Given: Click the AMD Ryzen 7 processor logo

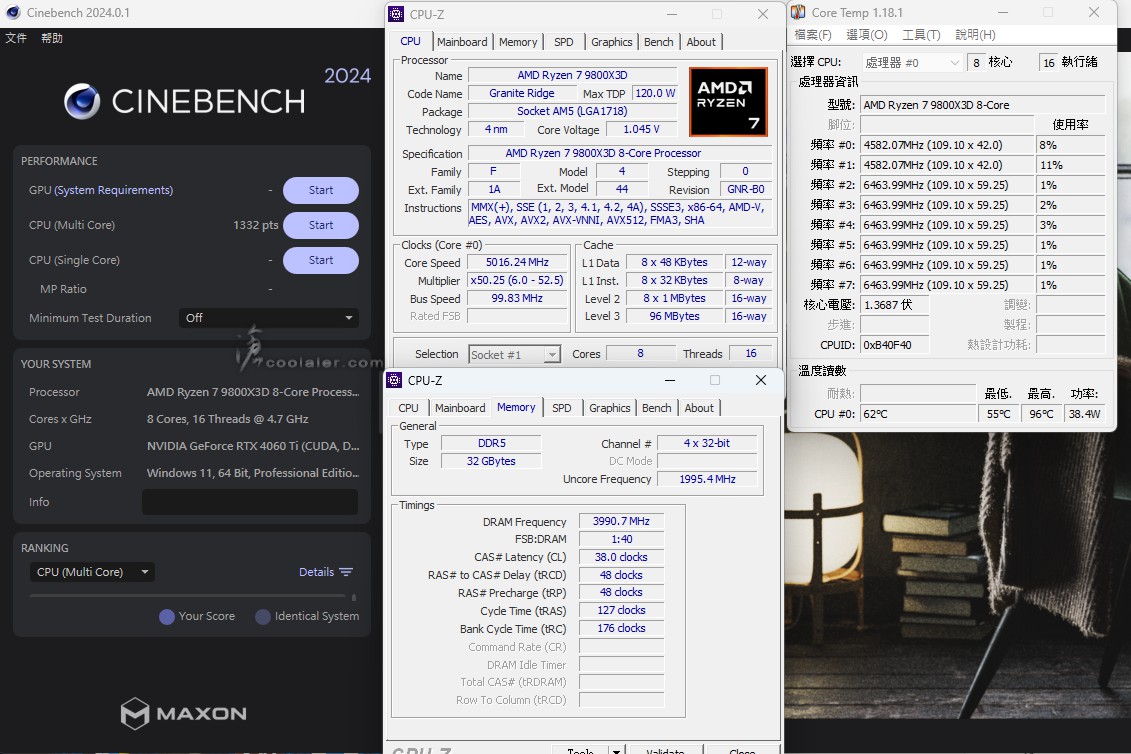Looking at the screenshot, I should [728, 102].
